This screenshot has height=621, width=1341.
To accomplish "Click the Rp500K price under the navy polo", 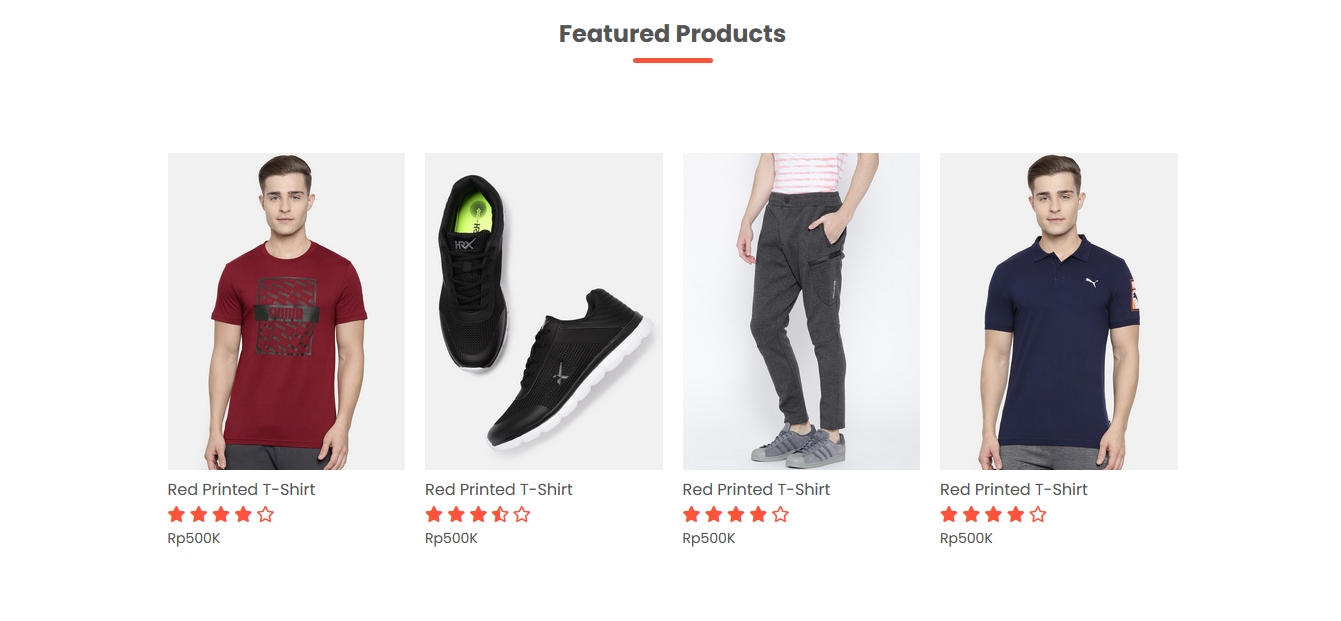I will point(966,539).
